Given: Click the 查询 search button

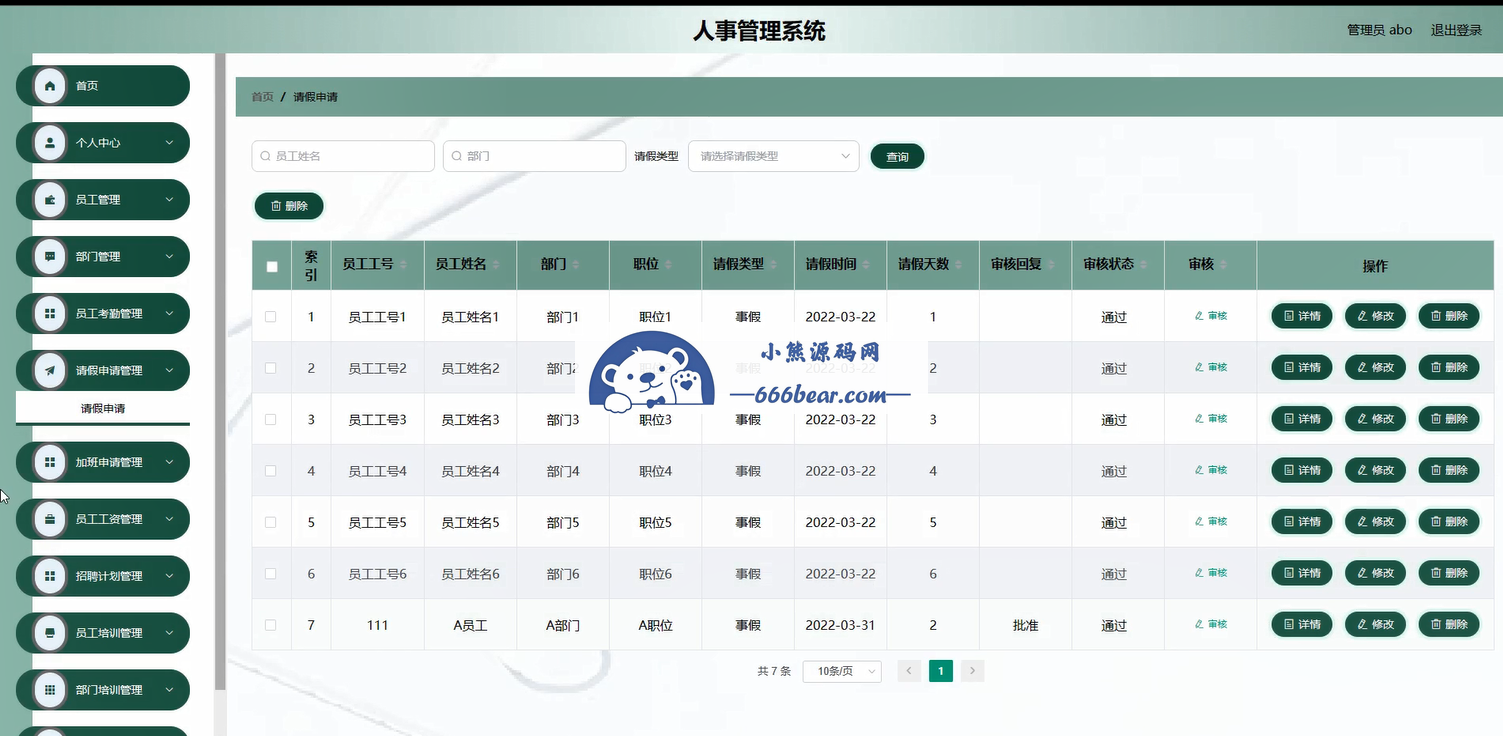Looking at the screenshot, I should pyautogui.click(x=897, y=157).
